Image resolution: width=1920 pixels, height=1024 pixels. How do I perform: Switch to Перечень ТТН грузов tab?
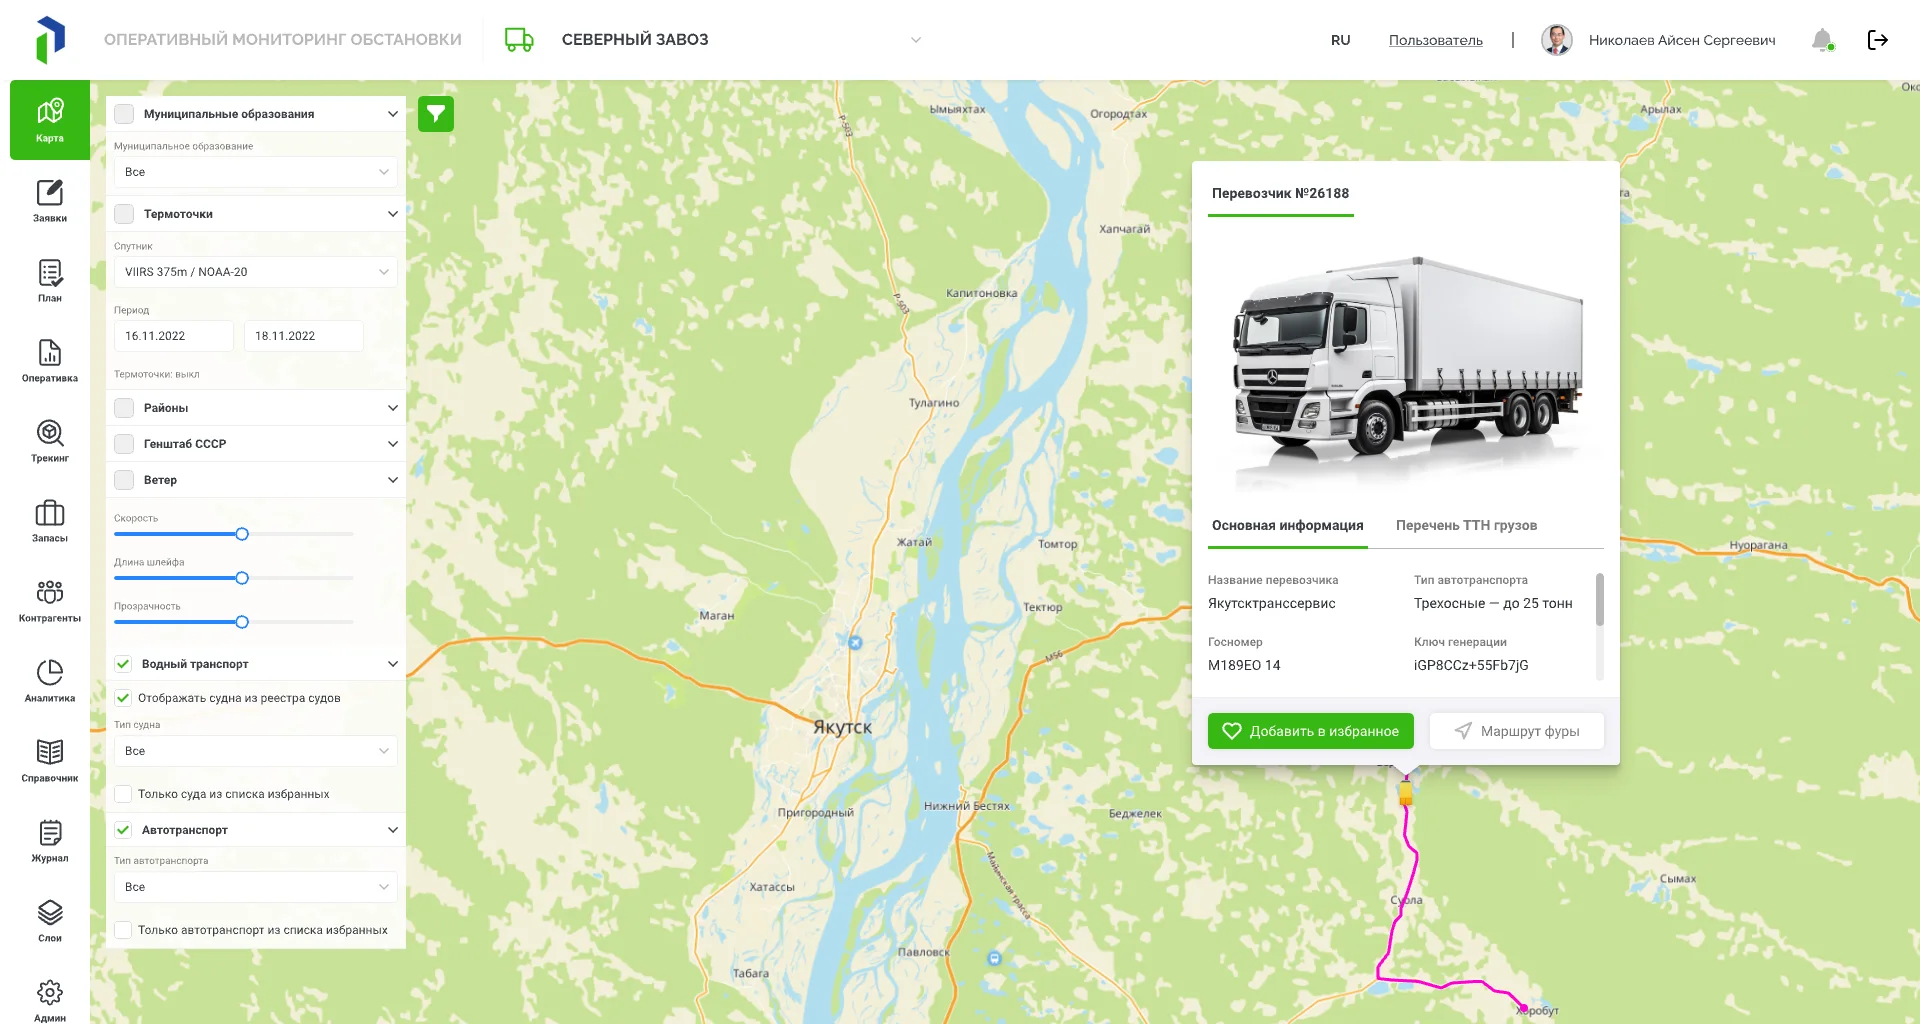pos(1466,525)
